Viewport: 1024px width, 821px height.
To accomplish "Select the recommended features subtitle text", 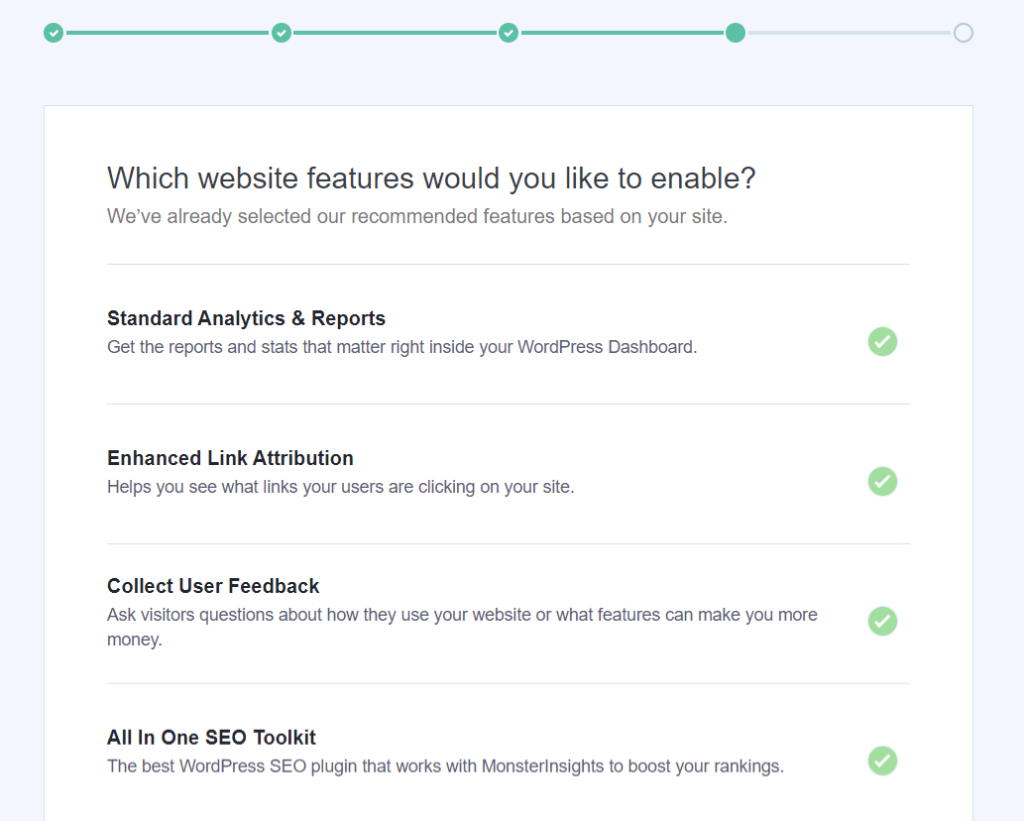I will [416, 216].
